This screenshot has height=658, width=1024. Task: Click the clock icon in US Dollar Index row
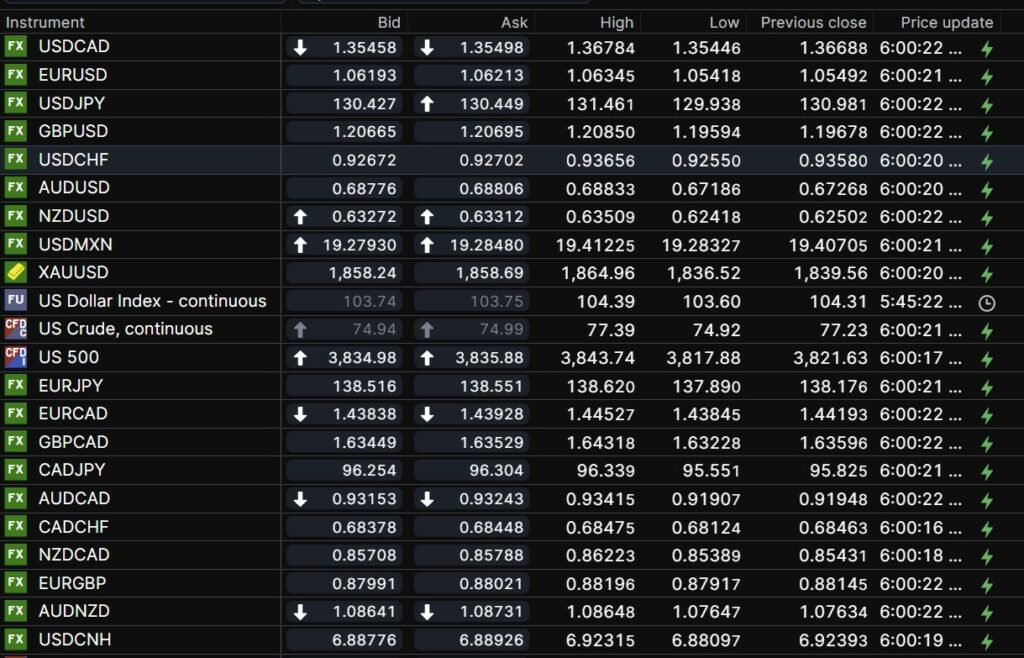[986, 302]
